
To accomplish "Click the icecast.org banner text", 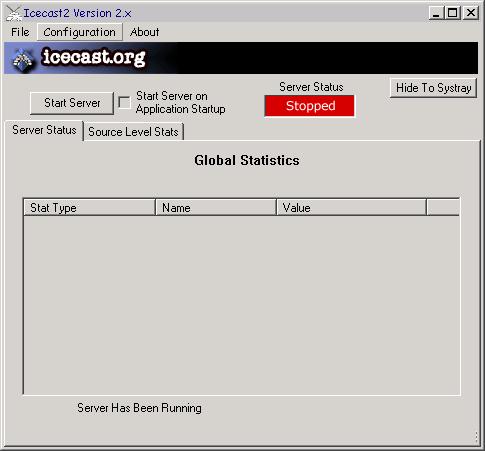I will (x=94, y=57).
